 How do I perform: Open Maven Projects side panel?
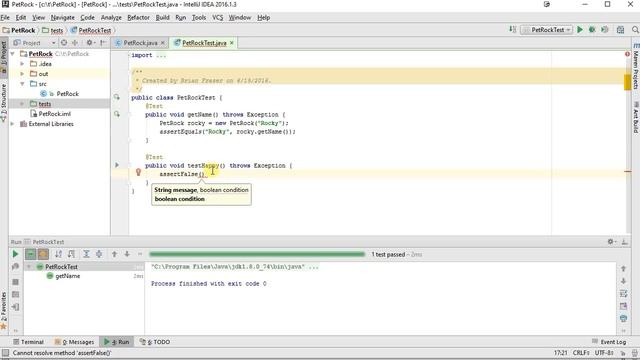pos(636,66)
